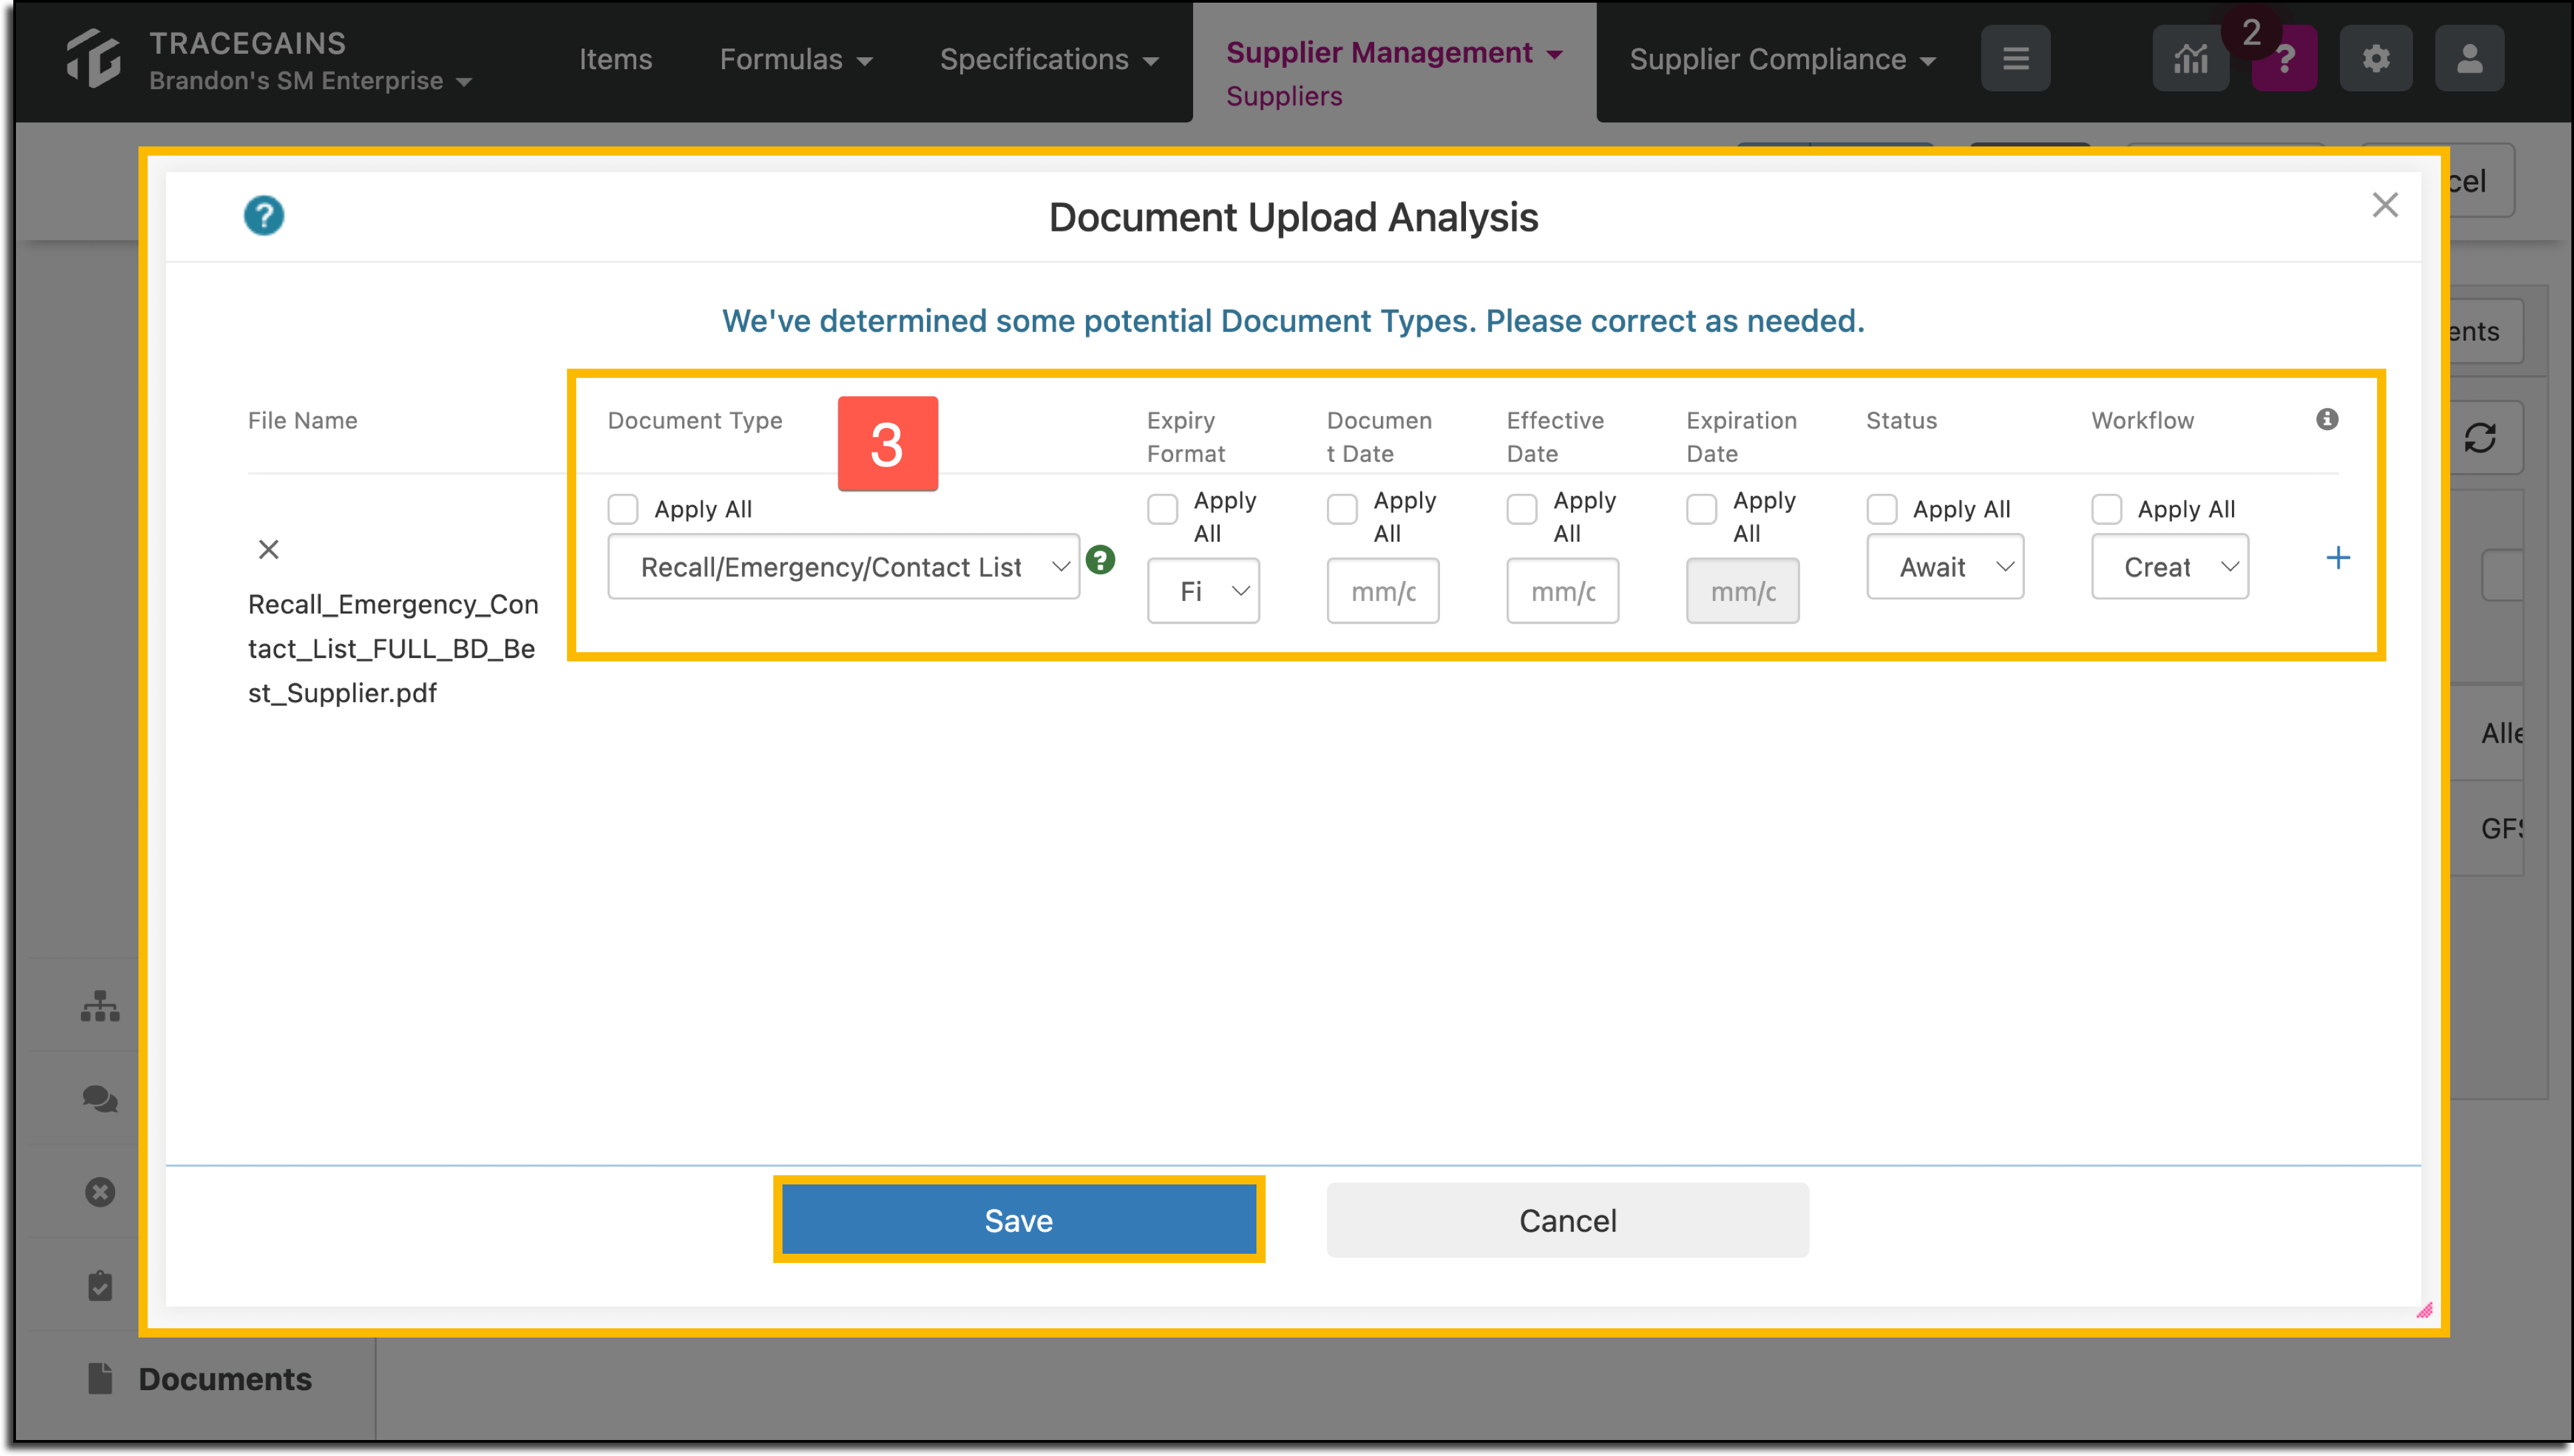Expand the Supplier Compliance menu
The height and width of the screenshot is (1456, 2574).
click(x=1782, y=59)
